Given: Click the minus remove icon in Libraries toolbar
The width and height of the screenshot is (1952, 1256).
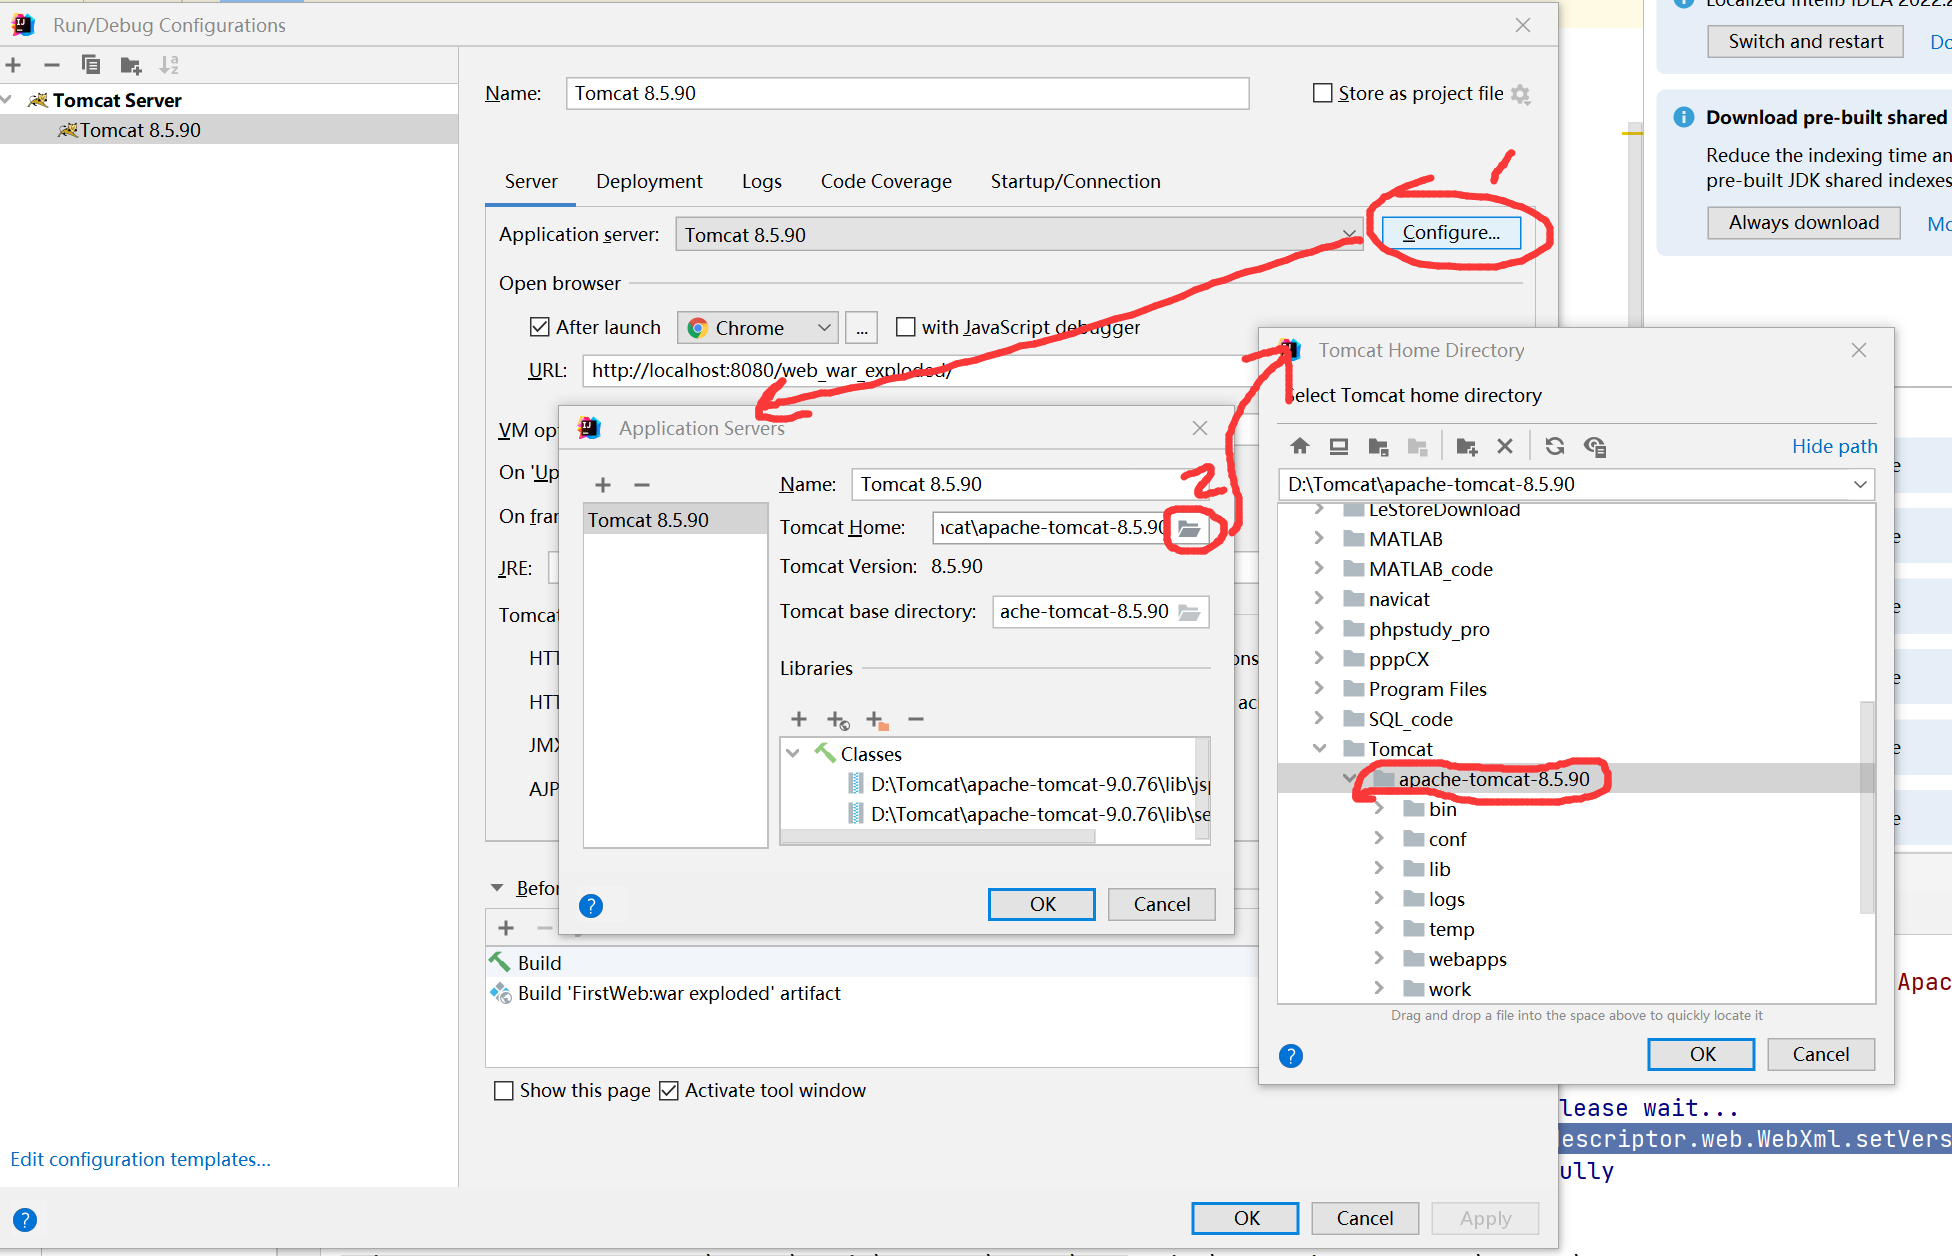Looking at the screenshot, I should [916, 719].
